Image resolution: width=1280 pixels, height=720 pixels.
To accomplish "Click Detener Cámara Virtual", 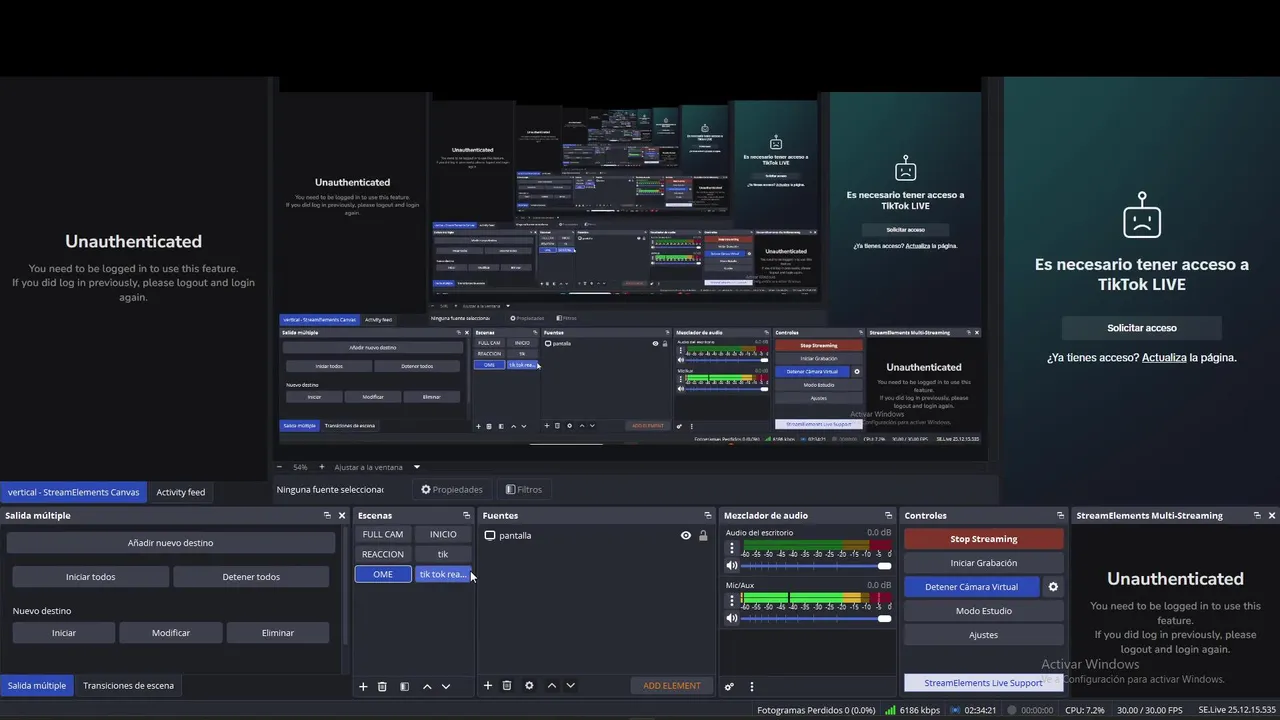I will pos(971,587).
